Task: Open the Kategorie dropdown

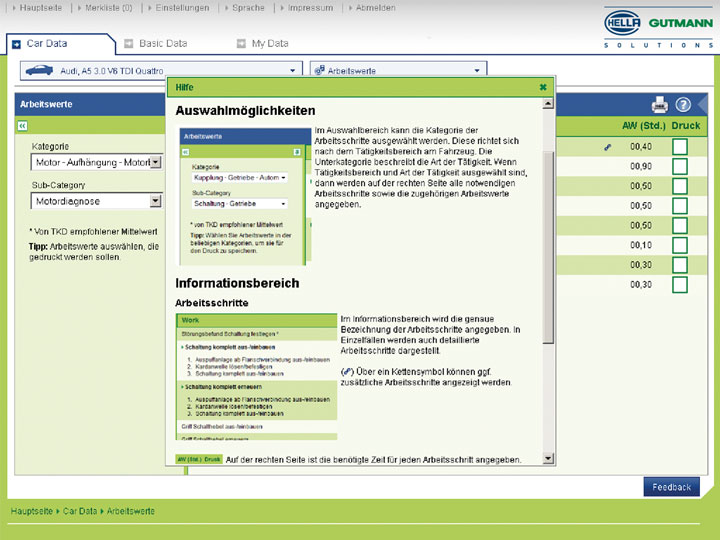Action: click(x=155, y=161)
